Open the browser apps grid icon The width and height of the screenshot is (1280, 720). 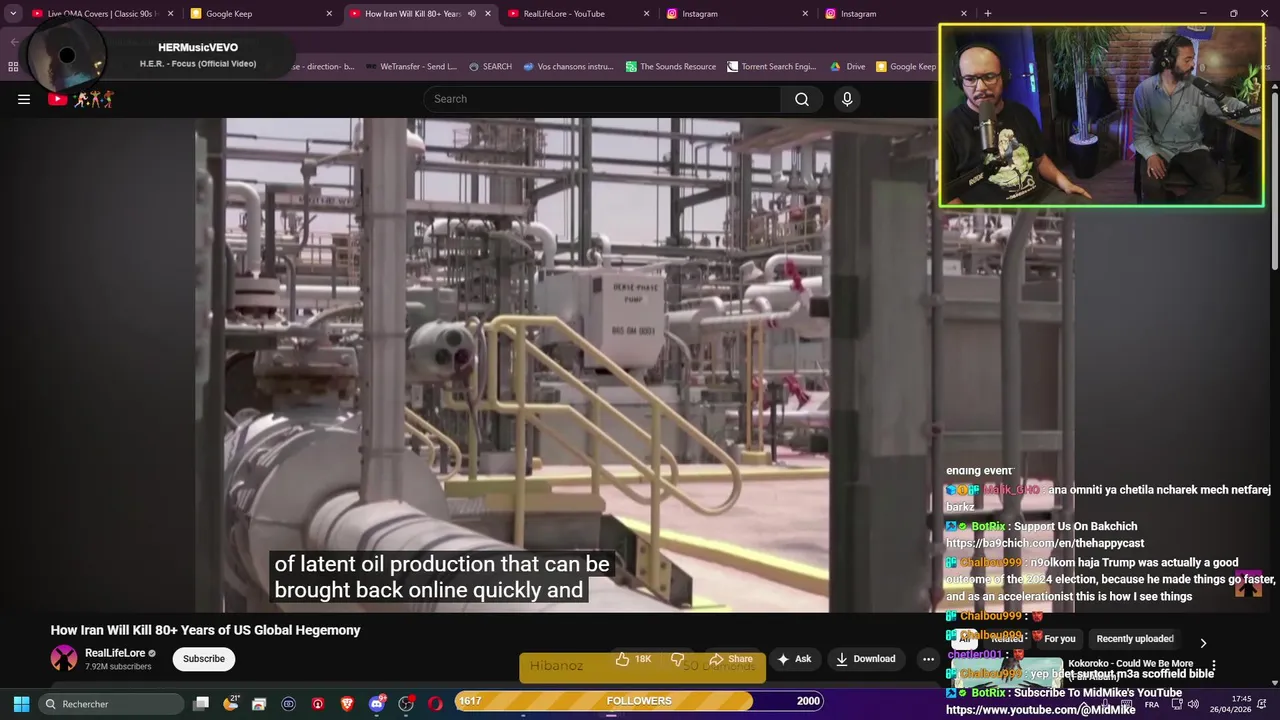pyautogui.click(x=13, y=67)
